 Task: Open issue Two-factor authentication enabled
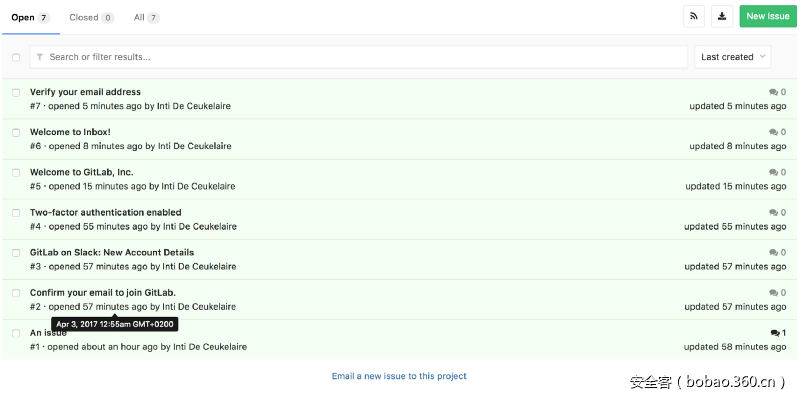[106, 212]
